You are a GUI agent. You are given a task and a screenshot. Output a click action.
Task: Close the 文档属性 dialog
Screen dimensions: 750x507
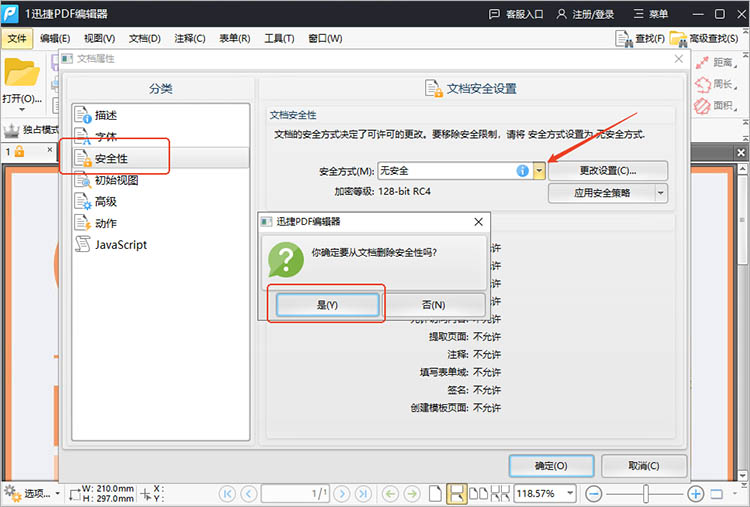(x=678, y=59)
